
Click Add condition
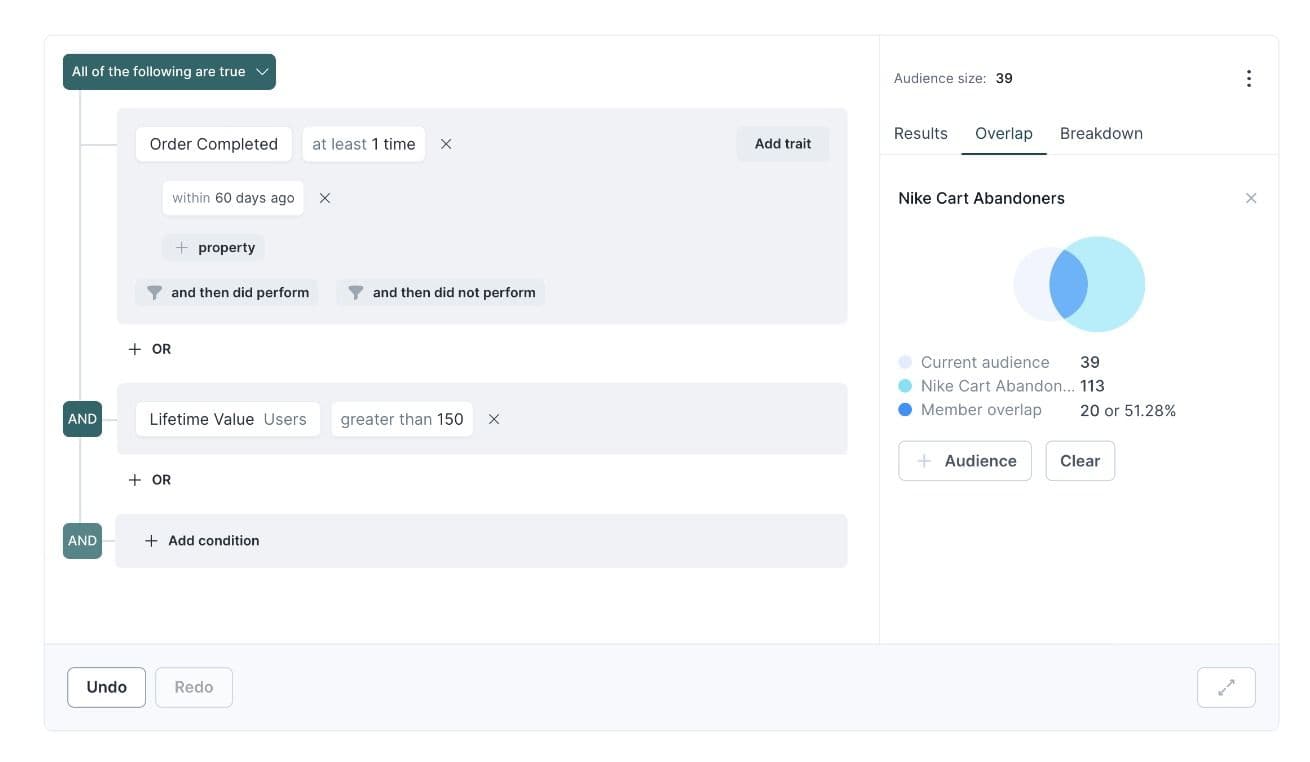click(202, 541)
